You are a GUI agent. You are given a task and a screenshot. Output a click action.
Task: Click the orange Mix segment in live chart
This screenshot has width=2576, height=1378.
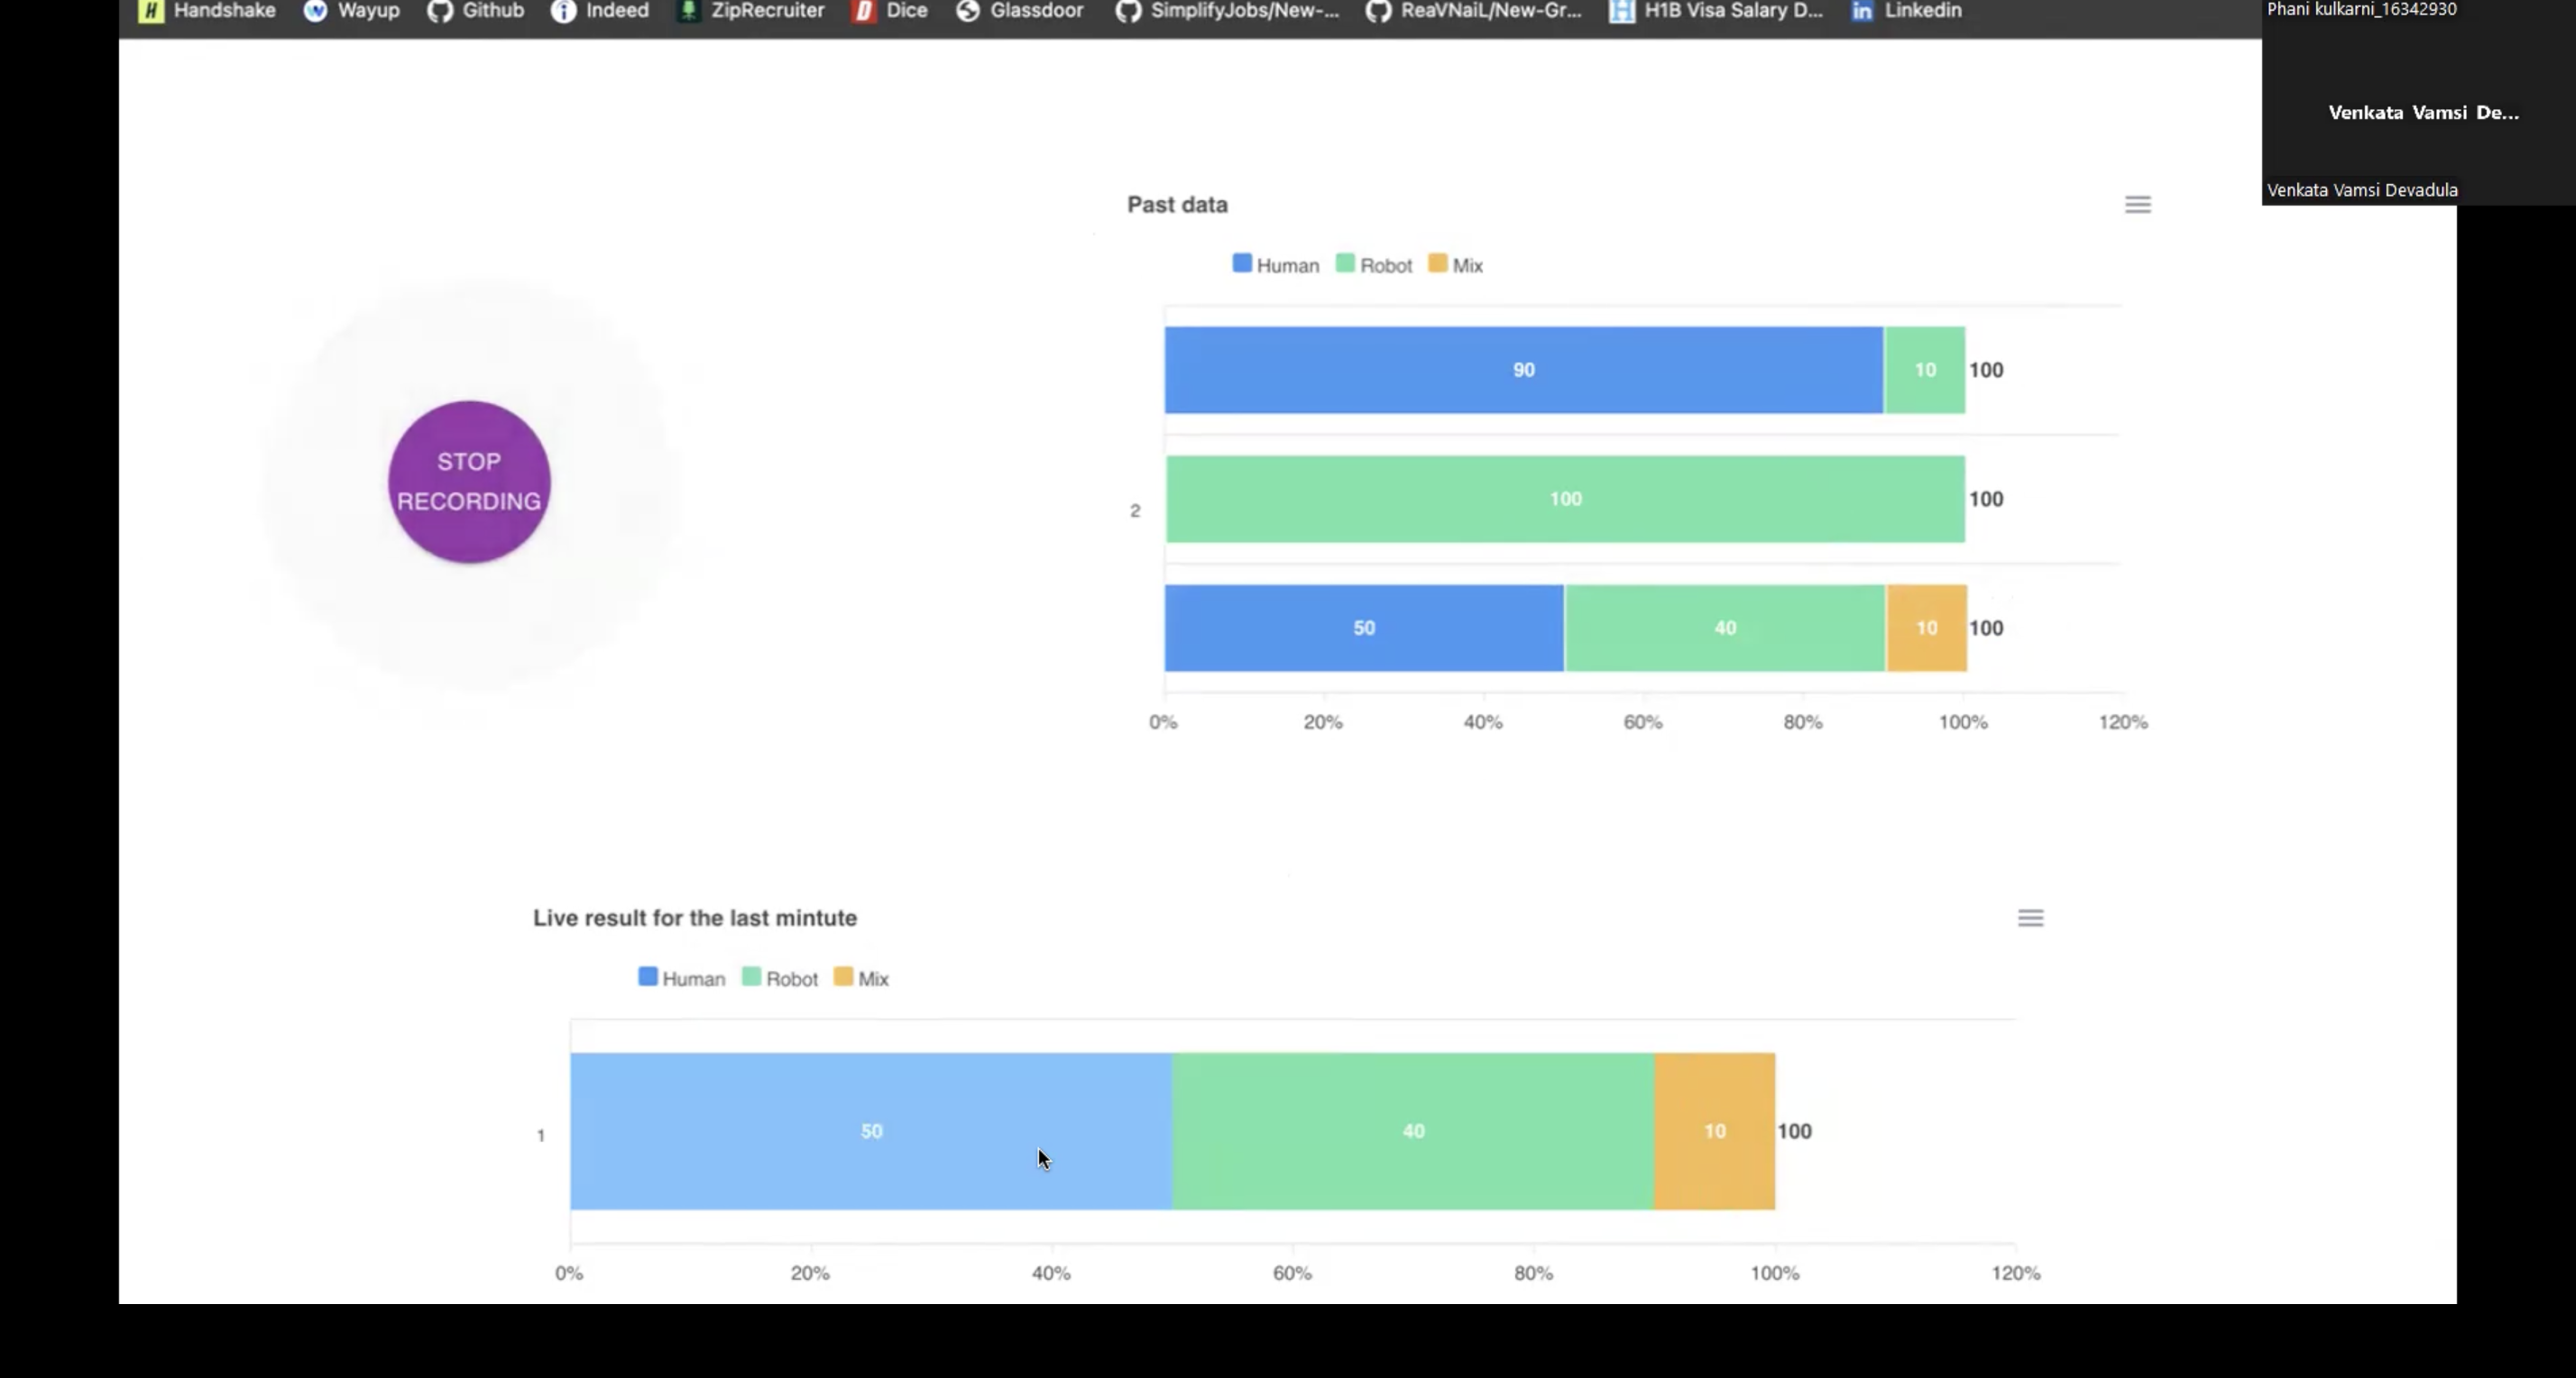click(x=1714, y=1131)
